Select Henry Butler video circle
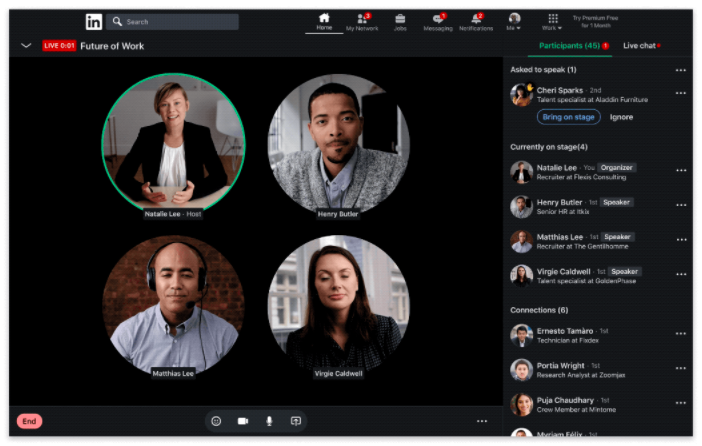The height and width of the screenshot is (446, 702). (x=338, y=144)
